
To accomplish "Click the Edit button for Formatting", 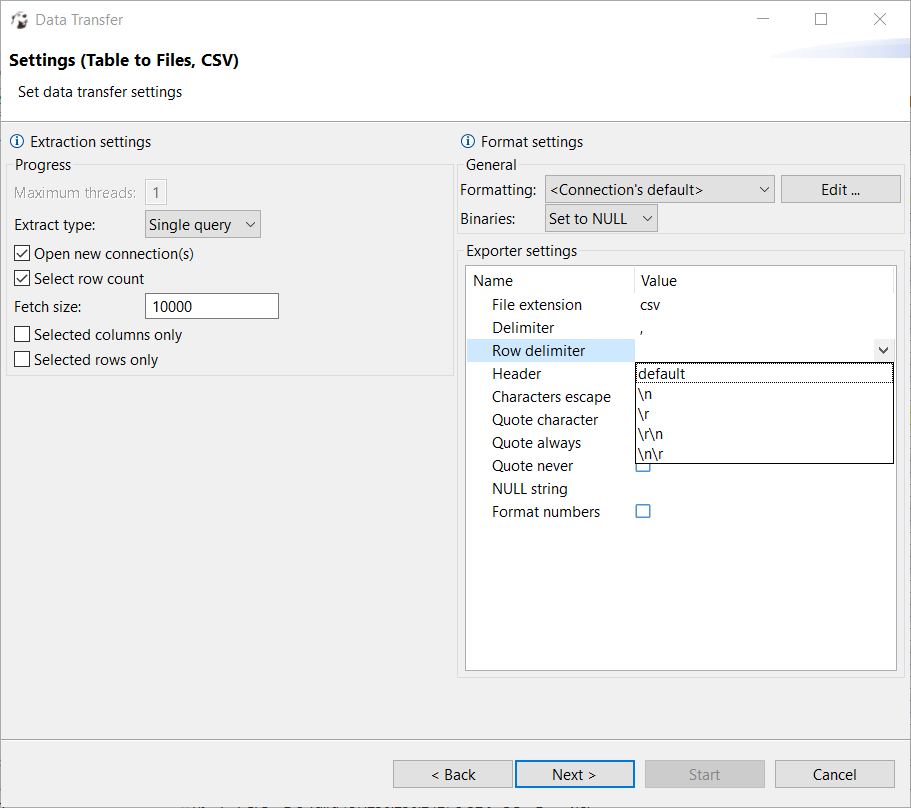I will tap(840, 188).
